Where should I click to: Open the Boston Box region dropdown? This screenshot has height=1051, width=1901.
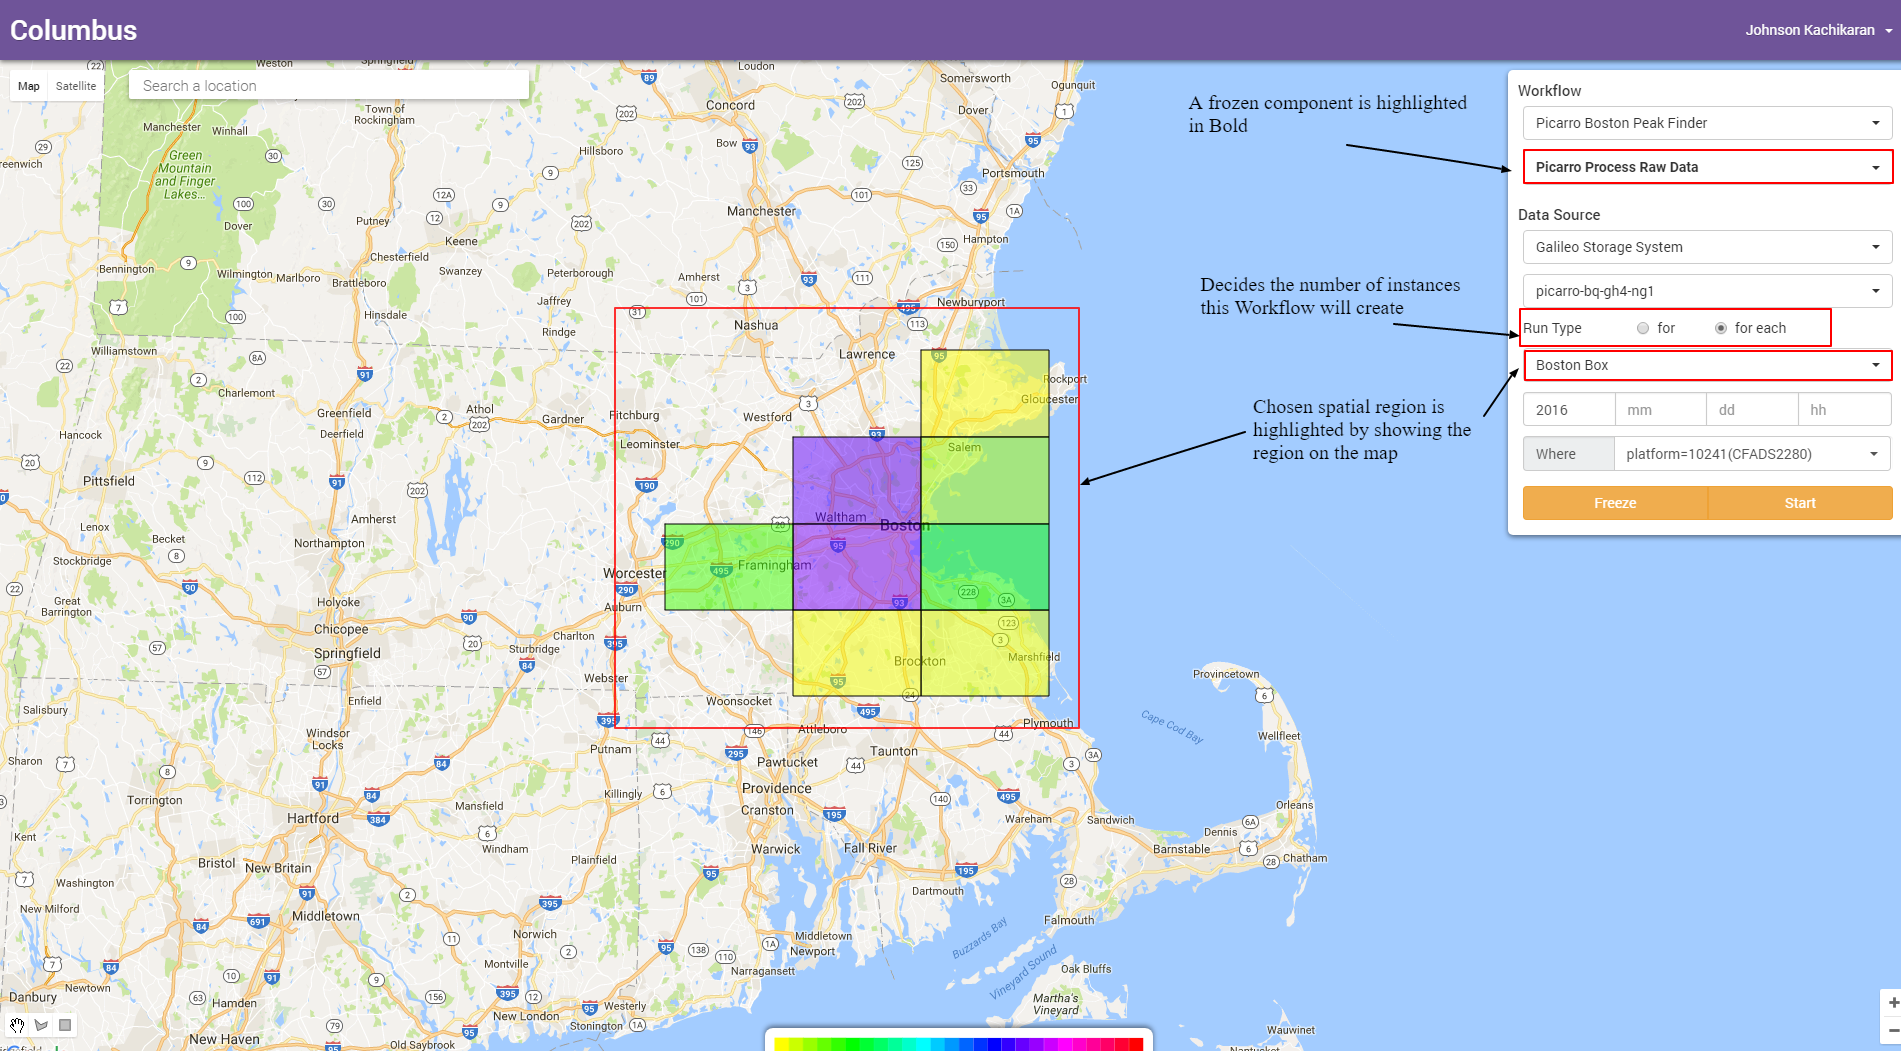(x=1707, y=365)
